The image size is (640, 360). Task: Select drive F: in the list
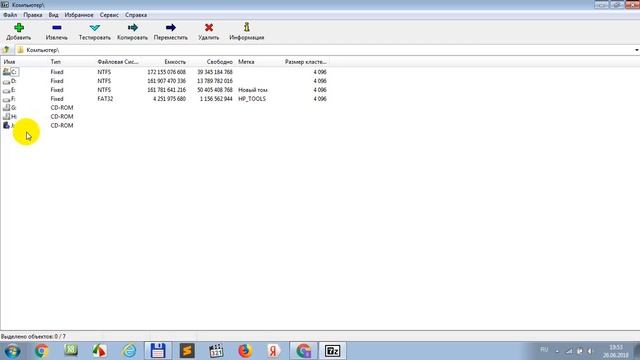[x=10, y=99]
